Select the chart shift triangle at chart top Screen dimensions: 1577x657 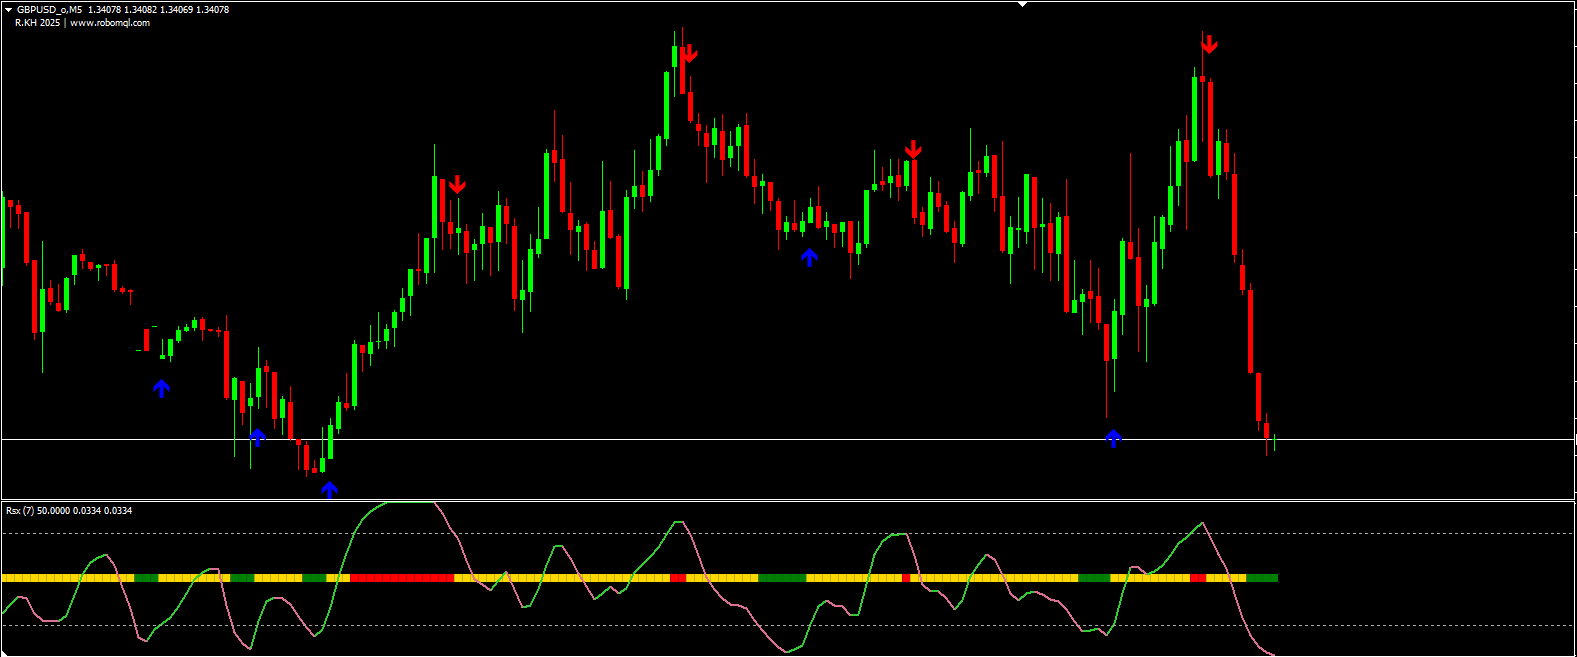(1022, 4)
